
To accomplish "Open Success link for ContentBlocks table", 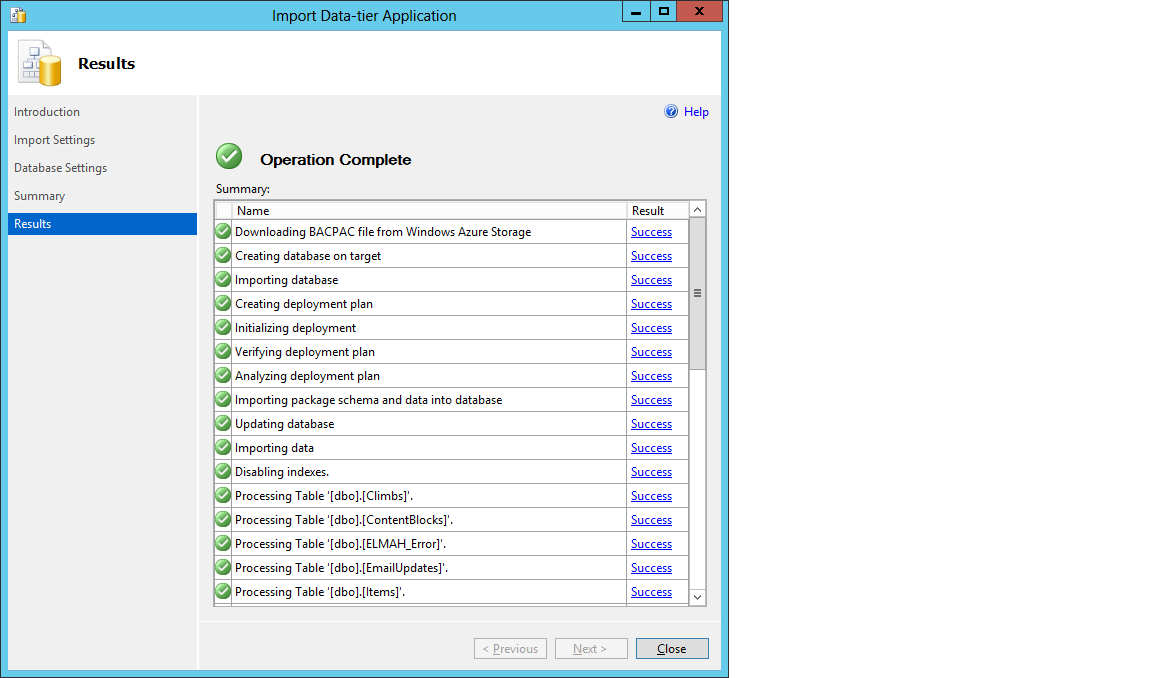I will [651, 520].
